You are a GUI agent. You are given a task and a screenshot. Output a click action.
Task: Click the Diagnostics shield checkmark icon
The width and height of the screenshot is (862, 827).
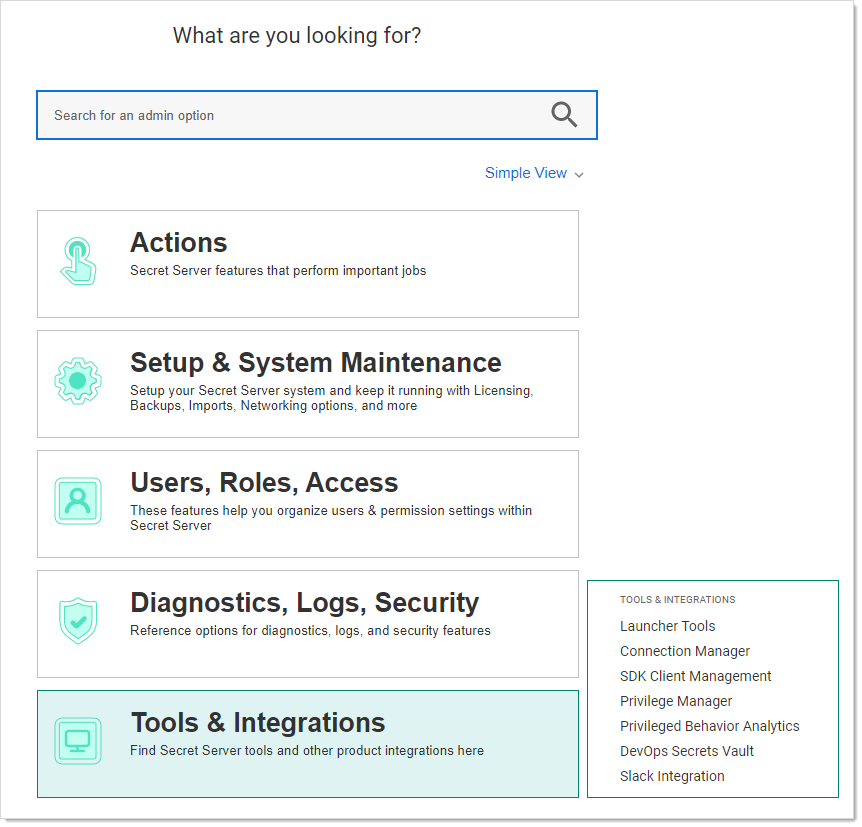(78, 621)
